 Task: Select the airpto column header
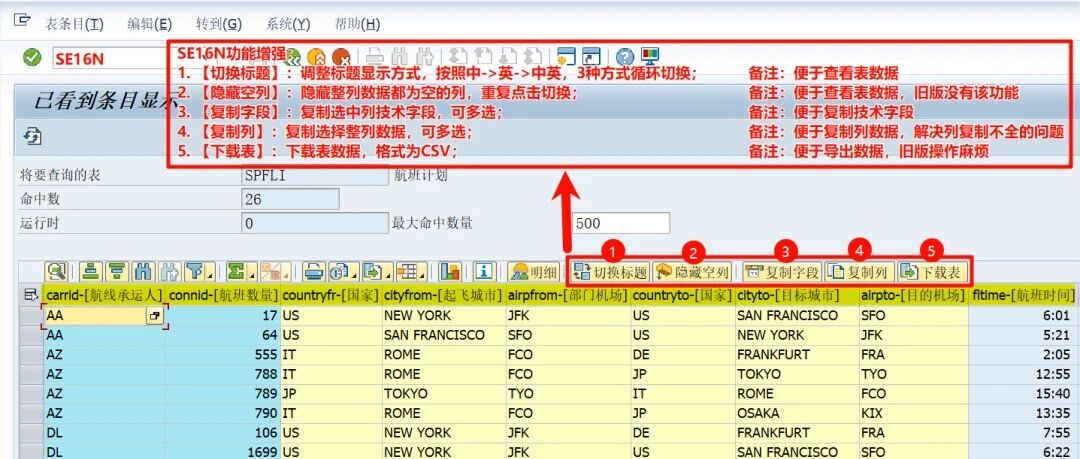pos(913,296)
